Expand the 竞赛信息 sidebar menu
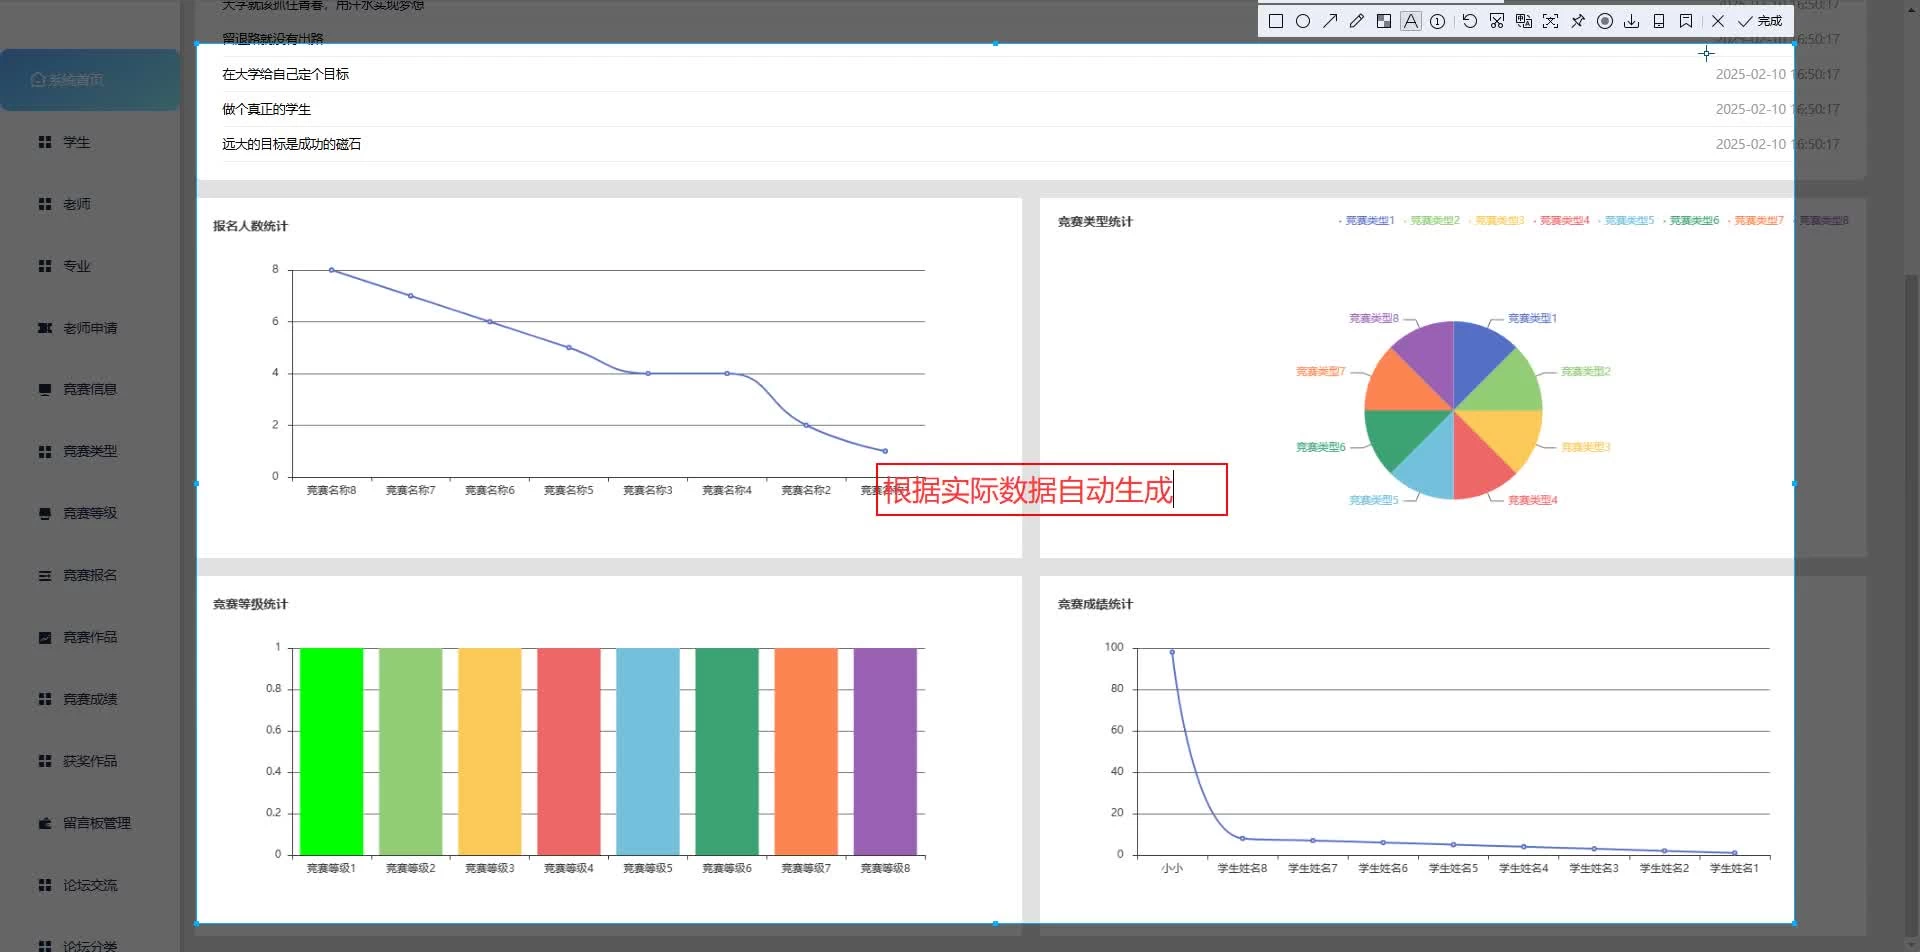Viewport: 1920px width, 952px height. point(90,389)
